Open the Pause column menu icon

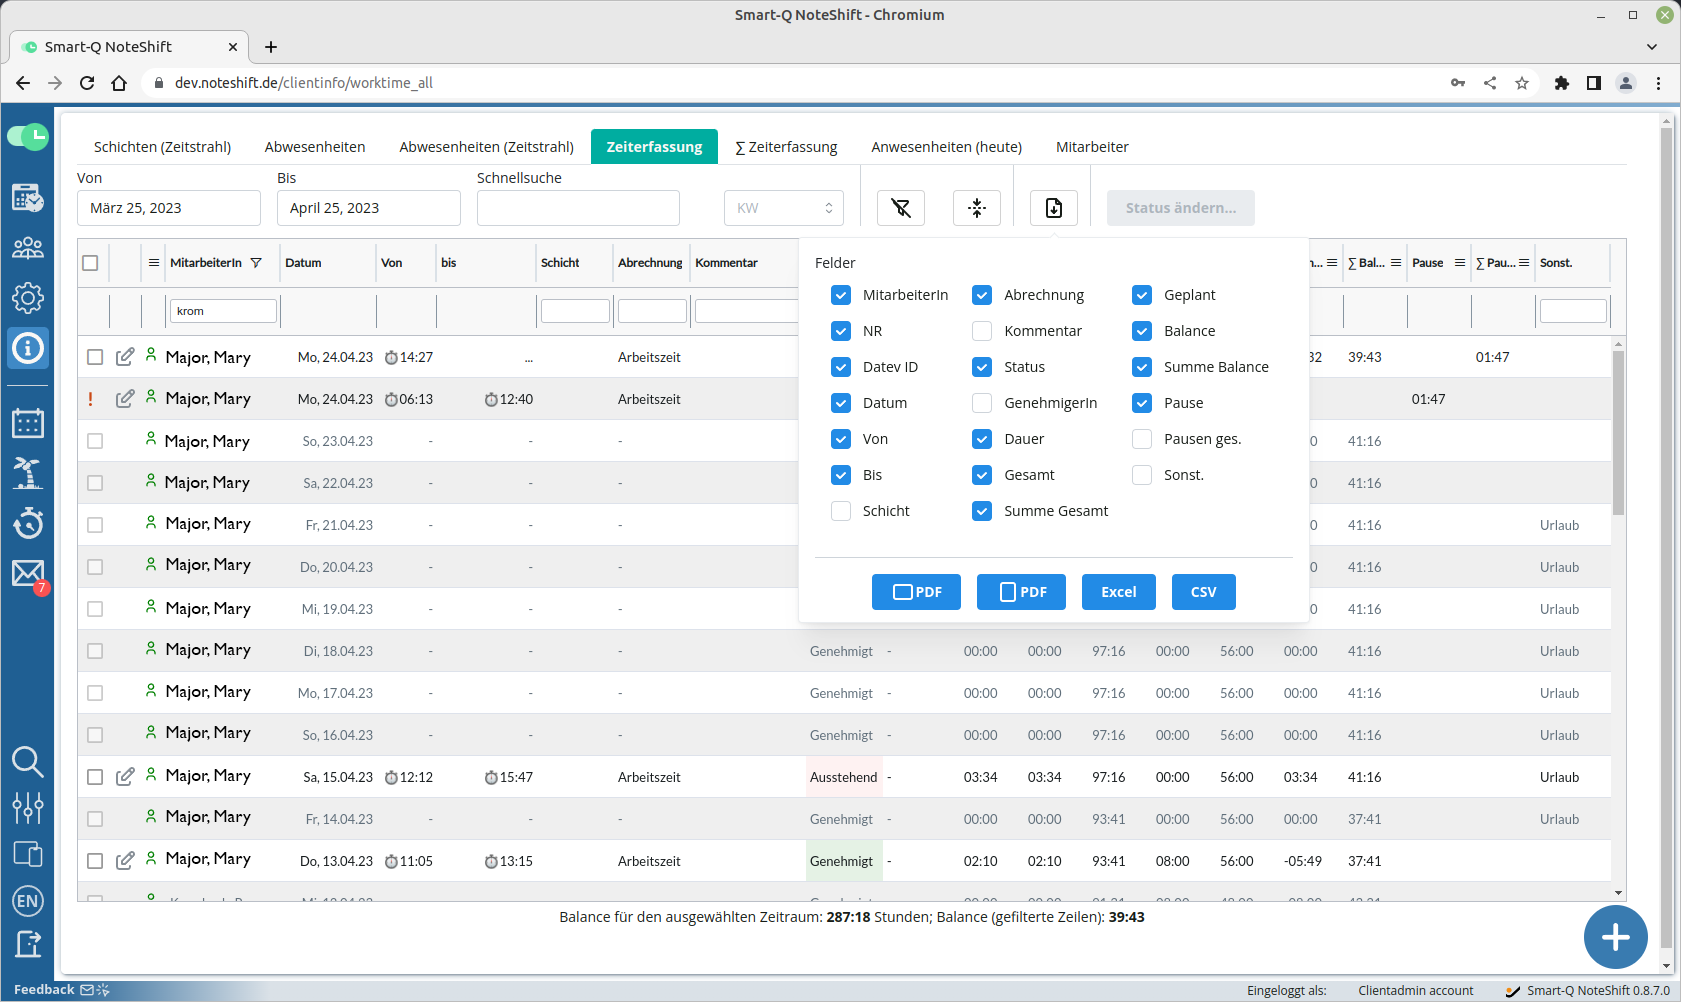tap(1460, 263)
